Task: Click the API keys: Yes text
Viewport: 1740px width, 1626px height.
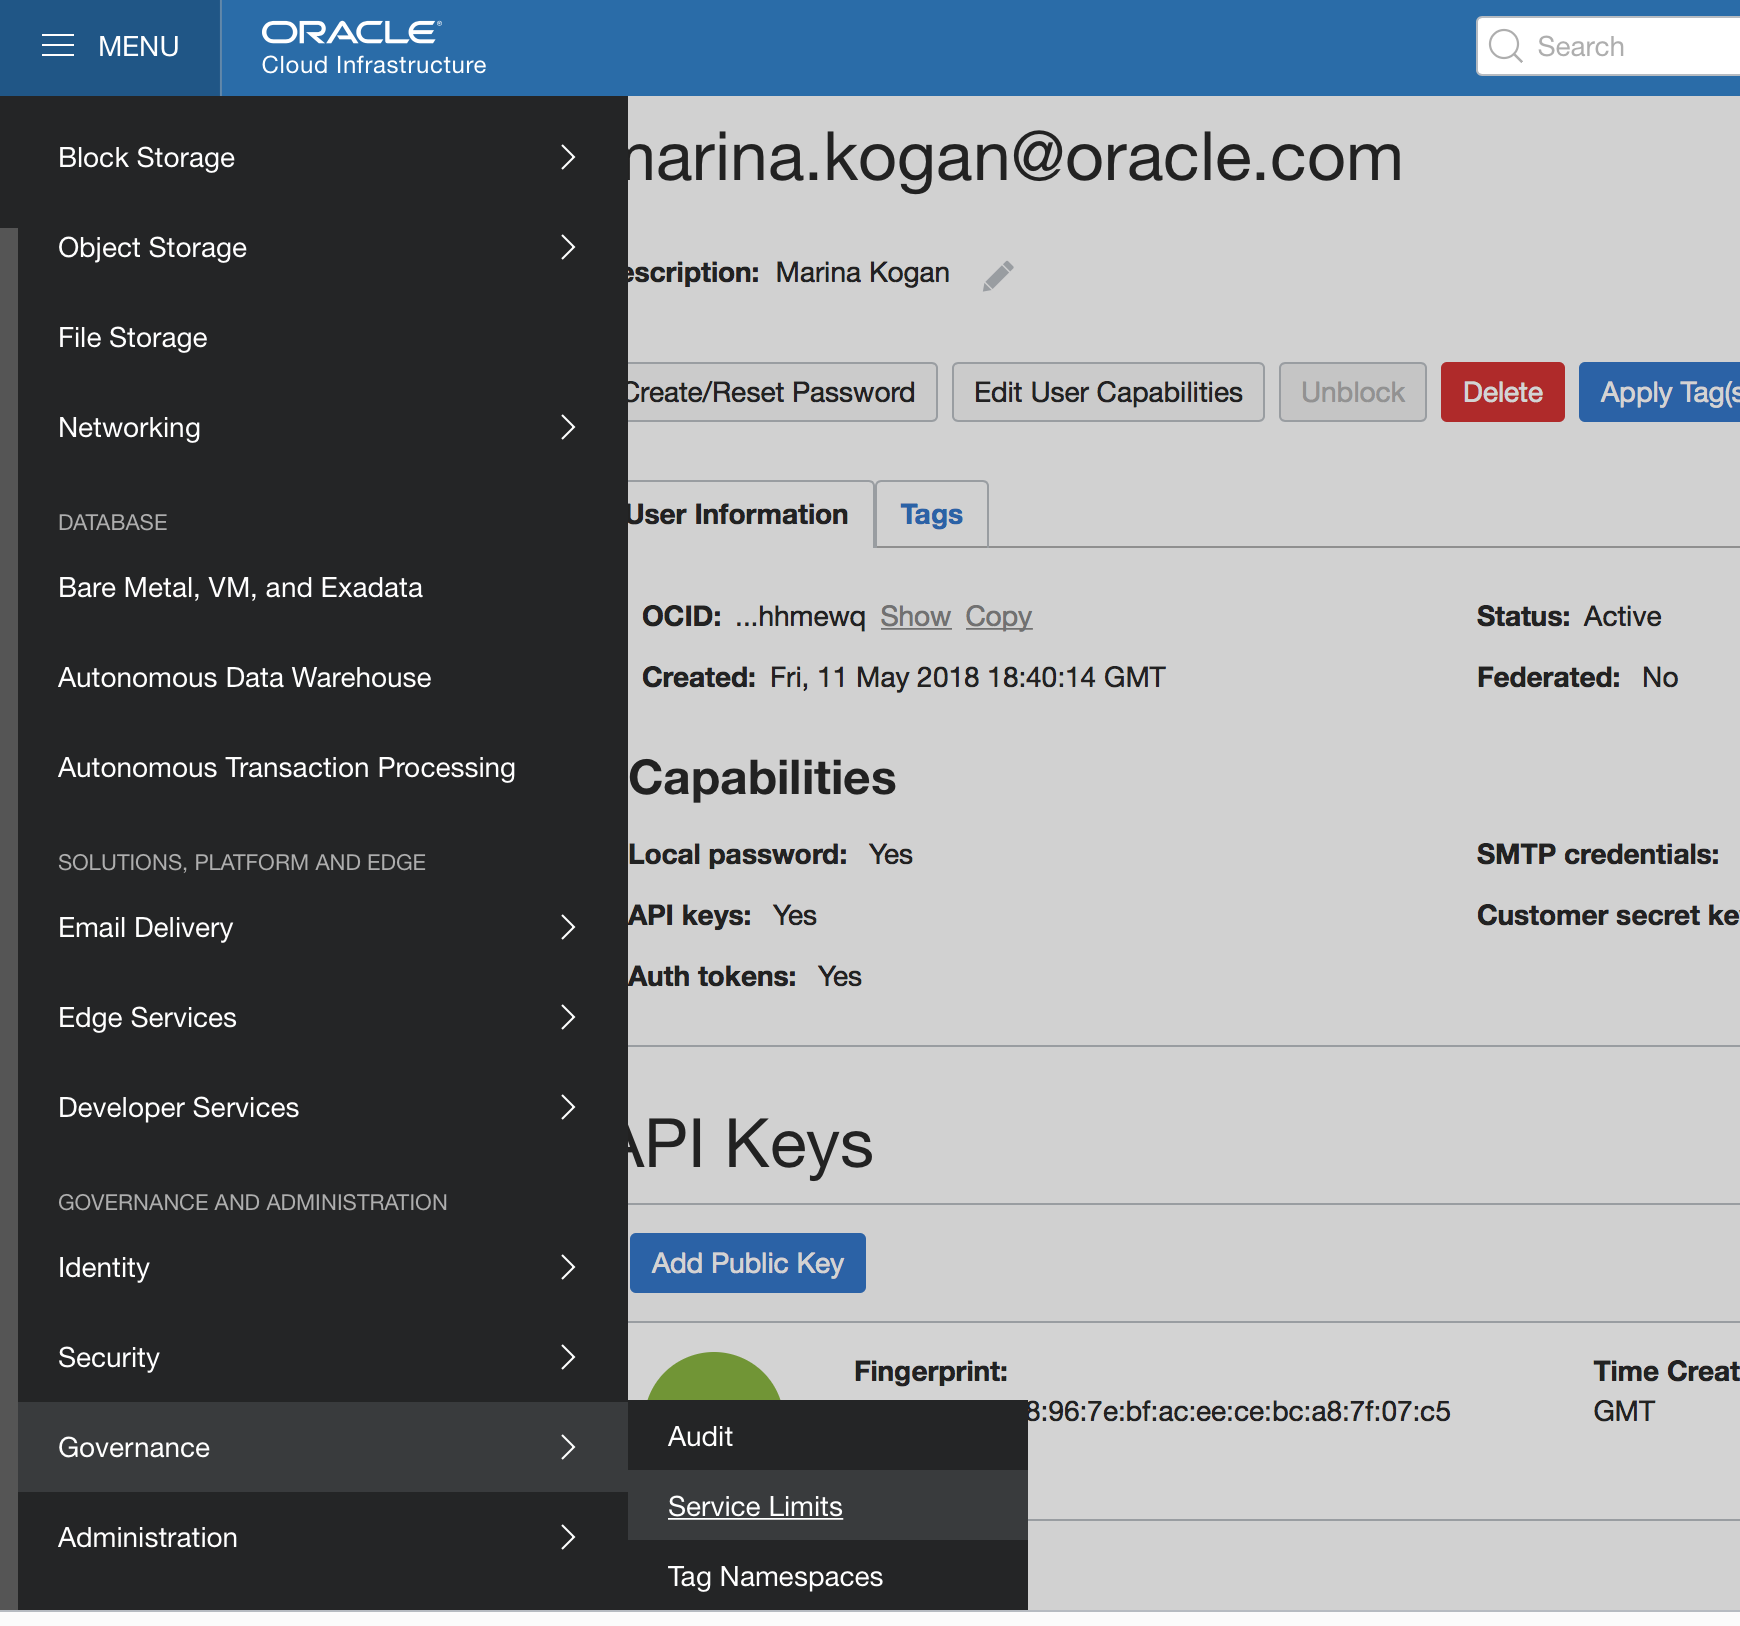Action: [x=722, y=915]
